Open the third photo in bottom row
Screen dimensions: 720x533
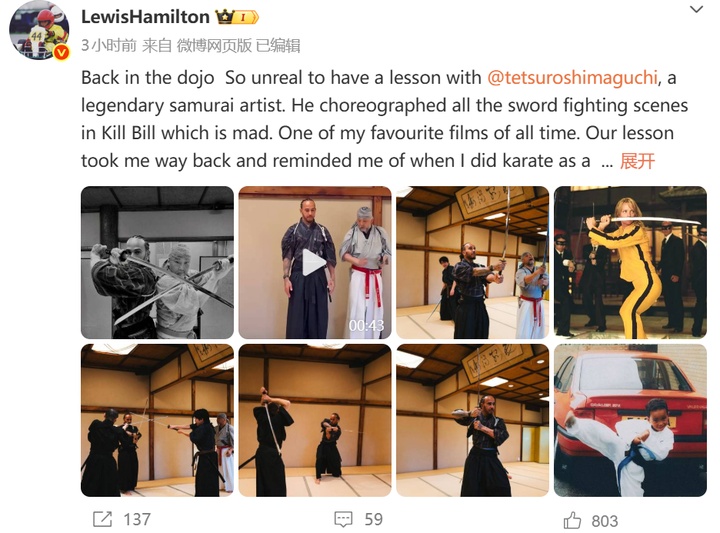pyautogui.click(x=472, y=420)
